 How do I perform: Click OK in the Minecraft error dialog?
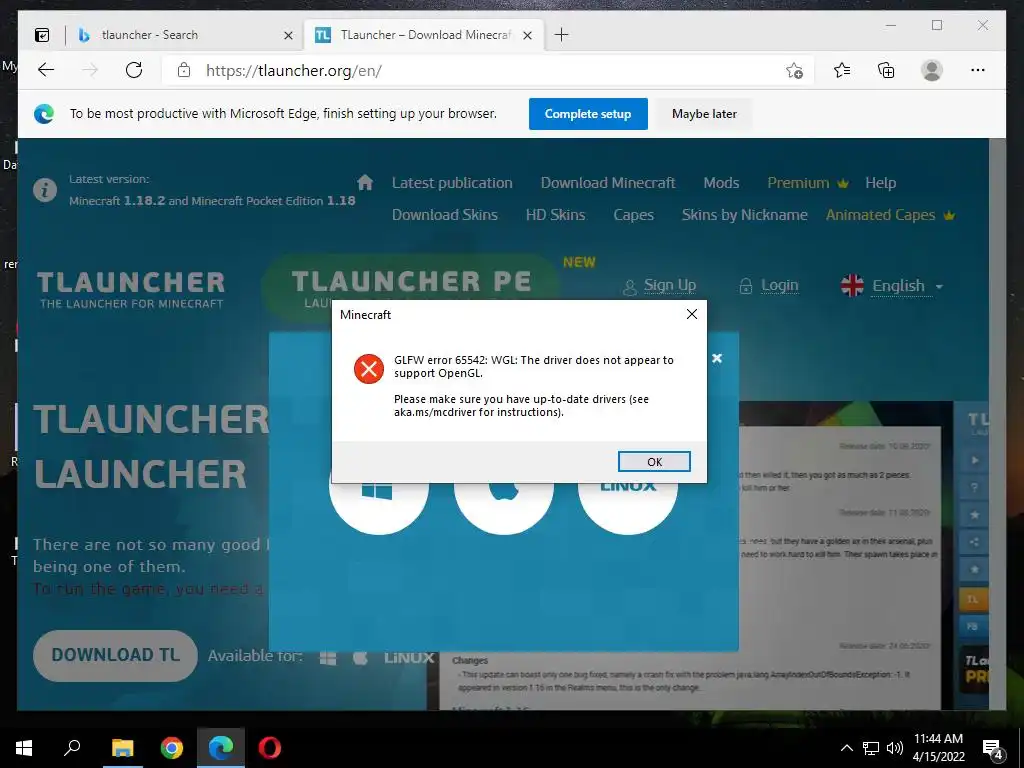tap(654, 462)
